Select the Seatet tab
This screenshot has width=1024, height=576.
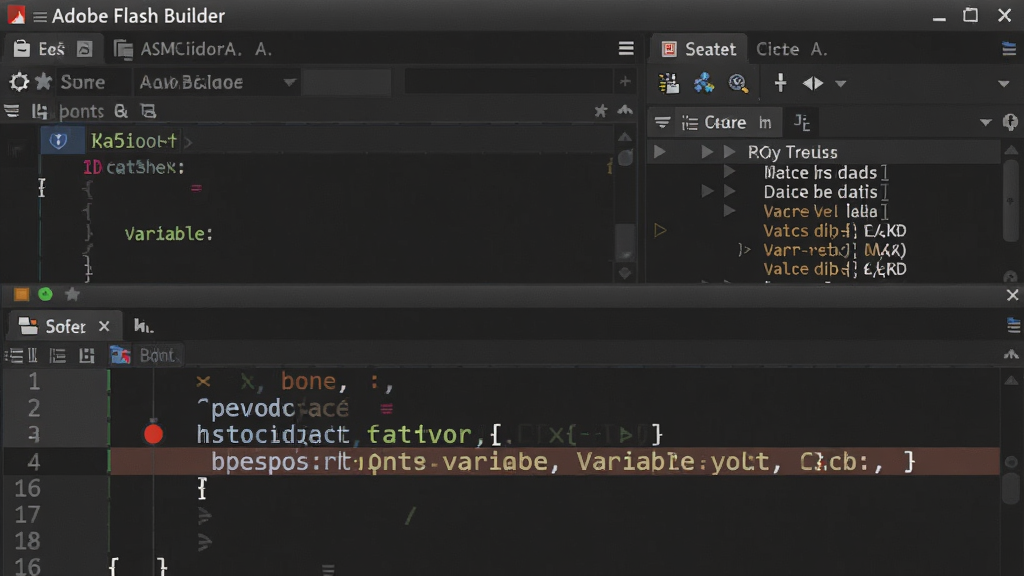pos(699,49)
